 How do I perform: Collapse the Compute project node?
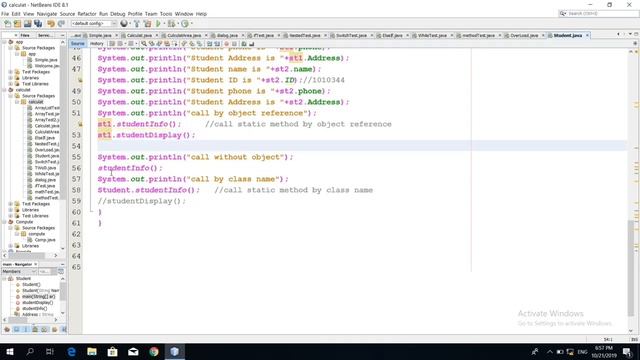tap(5, 222)
